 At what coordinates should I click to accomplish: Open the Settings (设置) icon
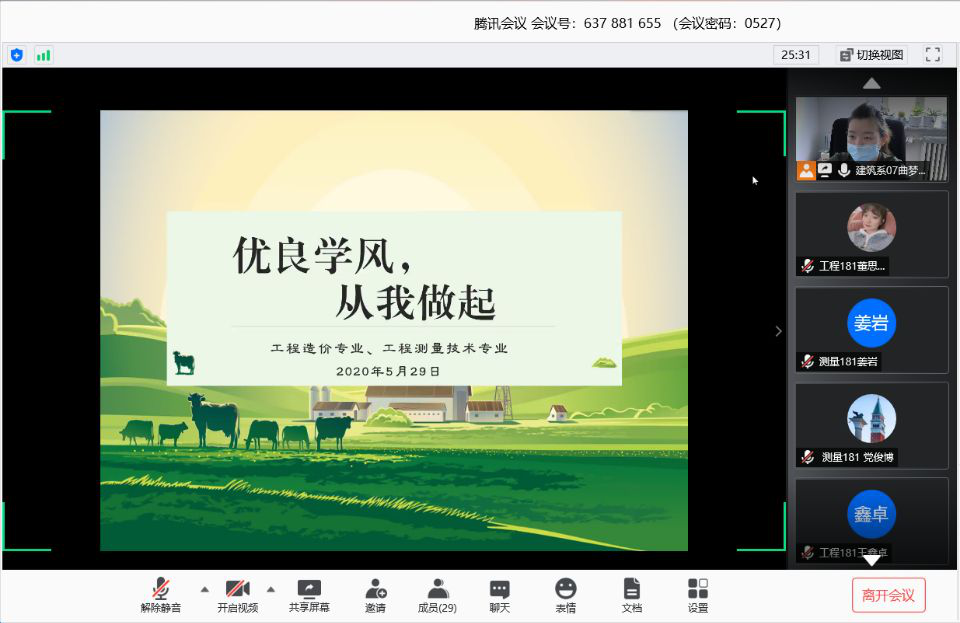point(697,595)
